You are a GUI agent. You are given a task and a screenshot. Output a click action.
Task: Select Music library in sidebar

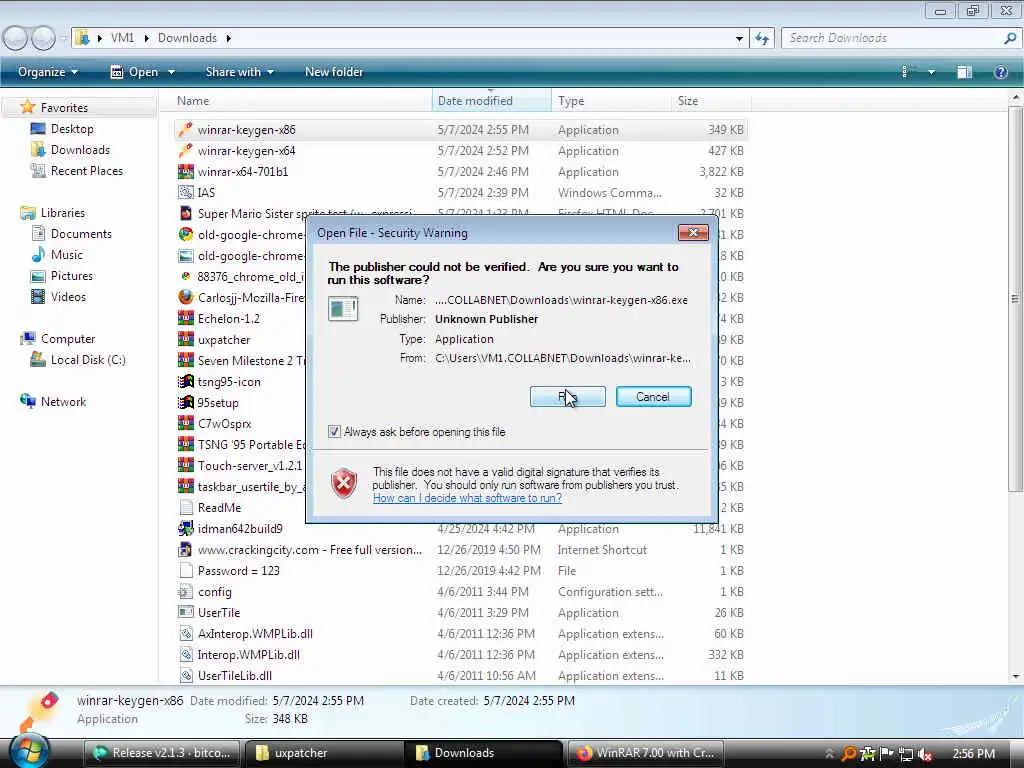(57, 255)
